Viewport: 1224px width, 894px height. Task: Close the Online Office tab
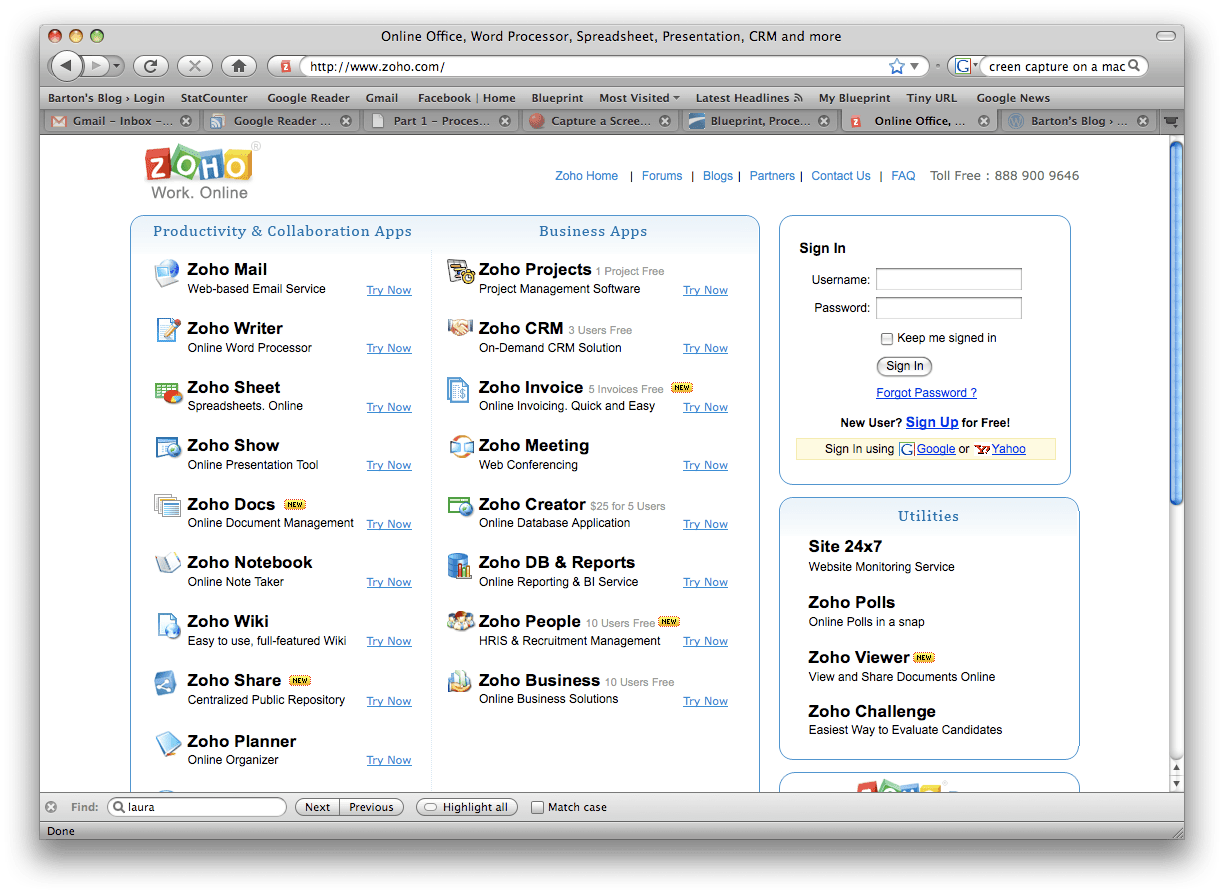pos(984,121)
